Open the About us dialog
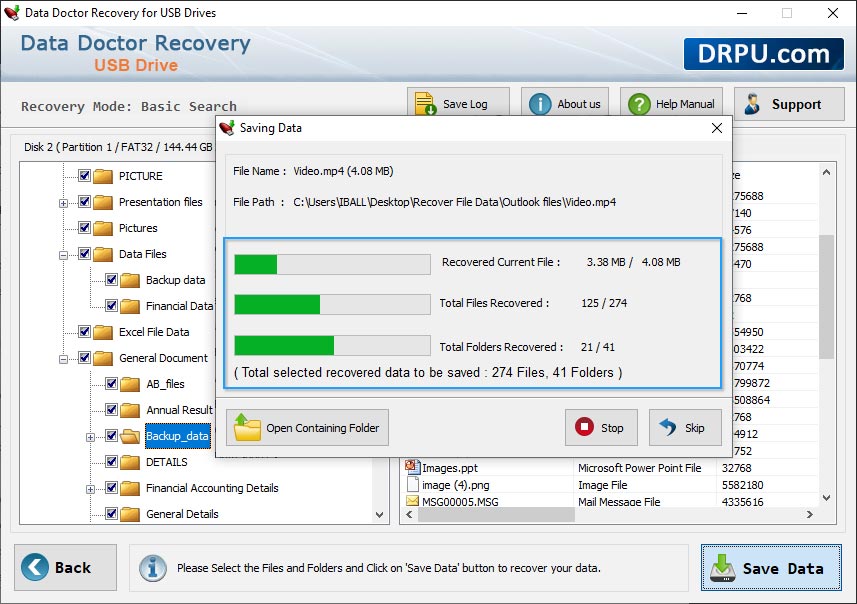The width and height of the screenshot is (857, 604). 565,103
